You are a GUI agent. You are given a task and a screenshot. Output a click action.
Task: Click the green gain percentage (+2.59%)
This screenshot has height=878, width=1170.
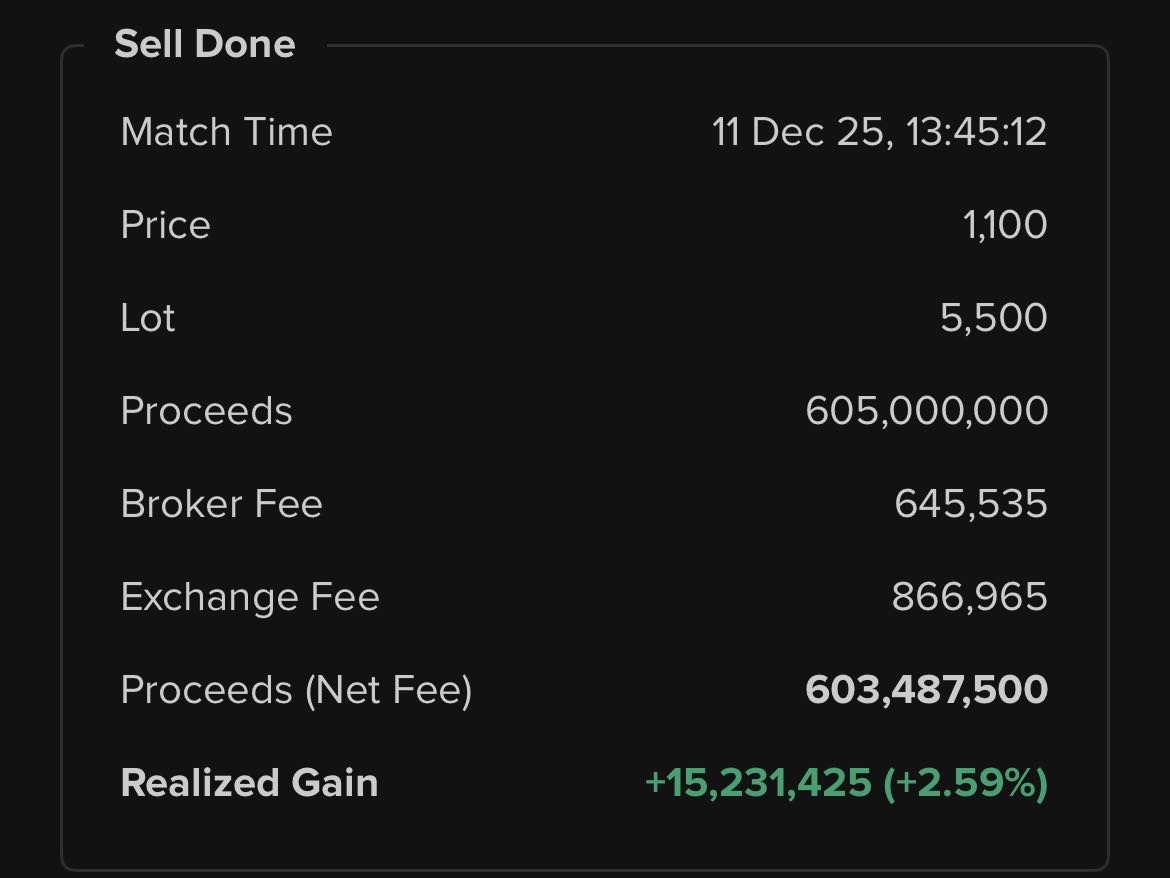[x=965, y=783]
